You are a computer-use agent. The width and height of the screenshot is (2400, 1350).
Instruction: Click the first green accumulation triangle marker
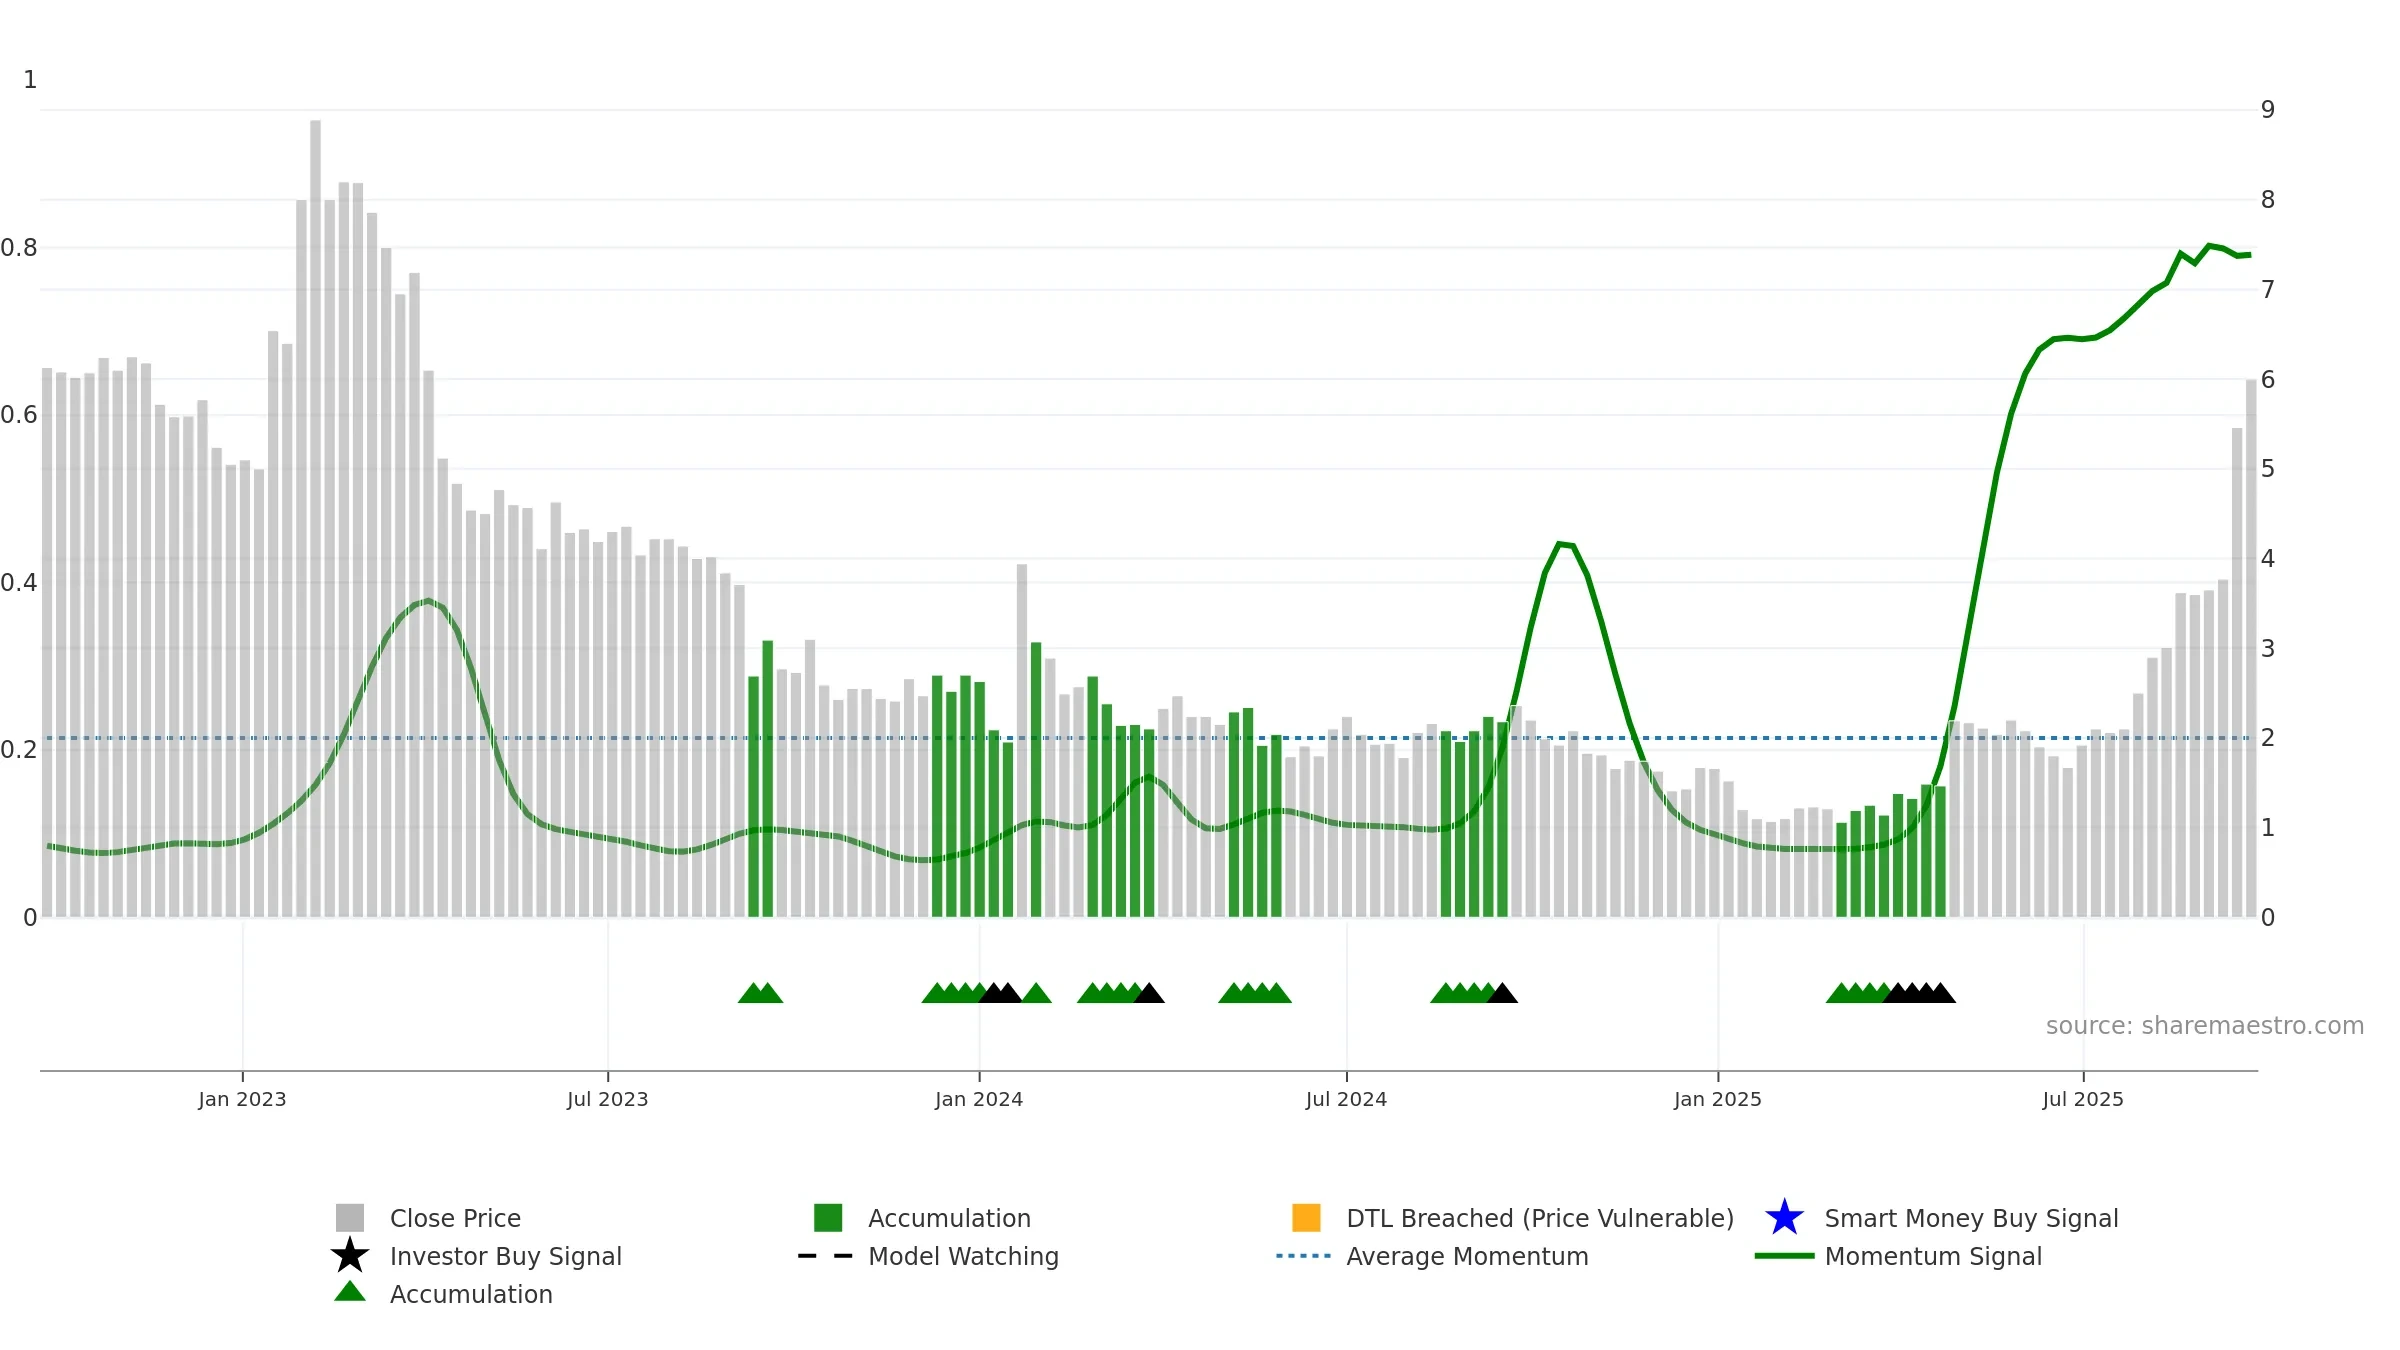tap(752, 993)
